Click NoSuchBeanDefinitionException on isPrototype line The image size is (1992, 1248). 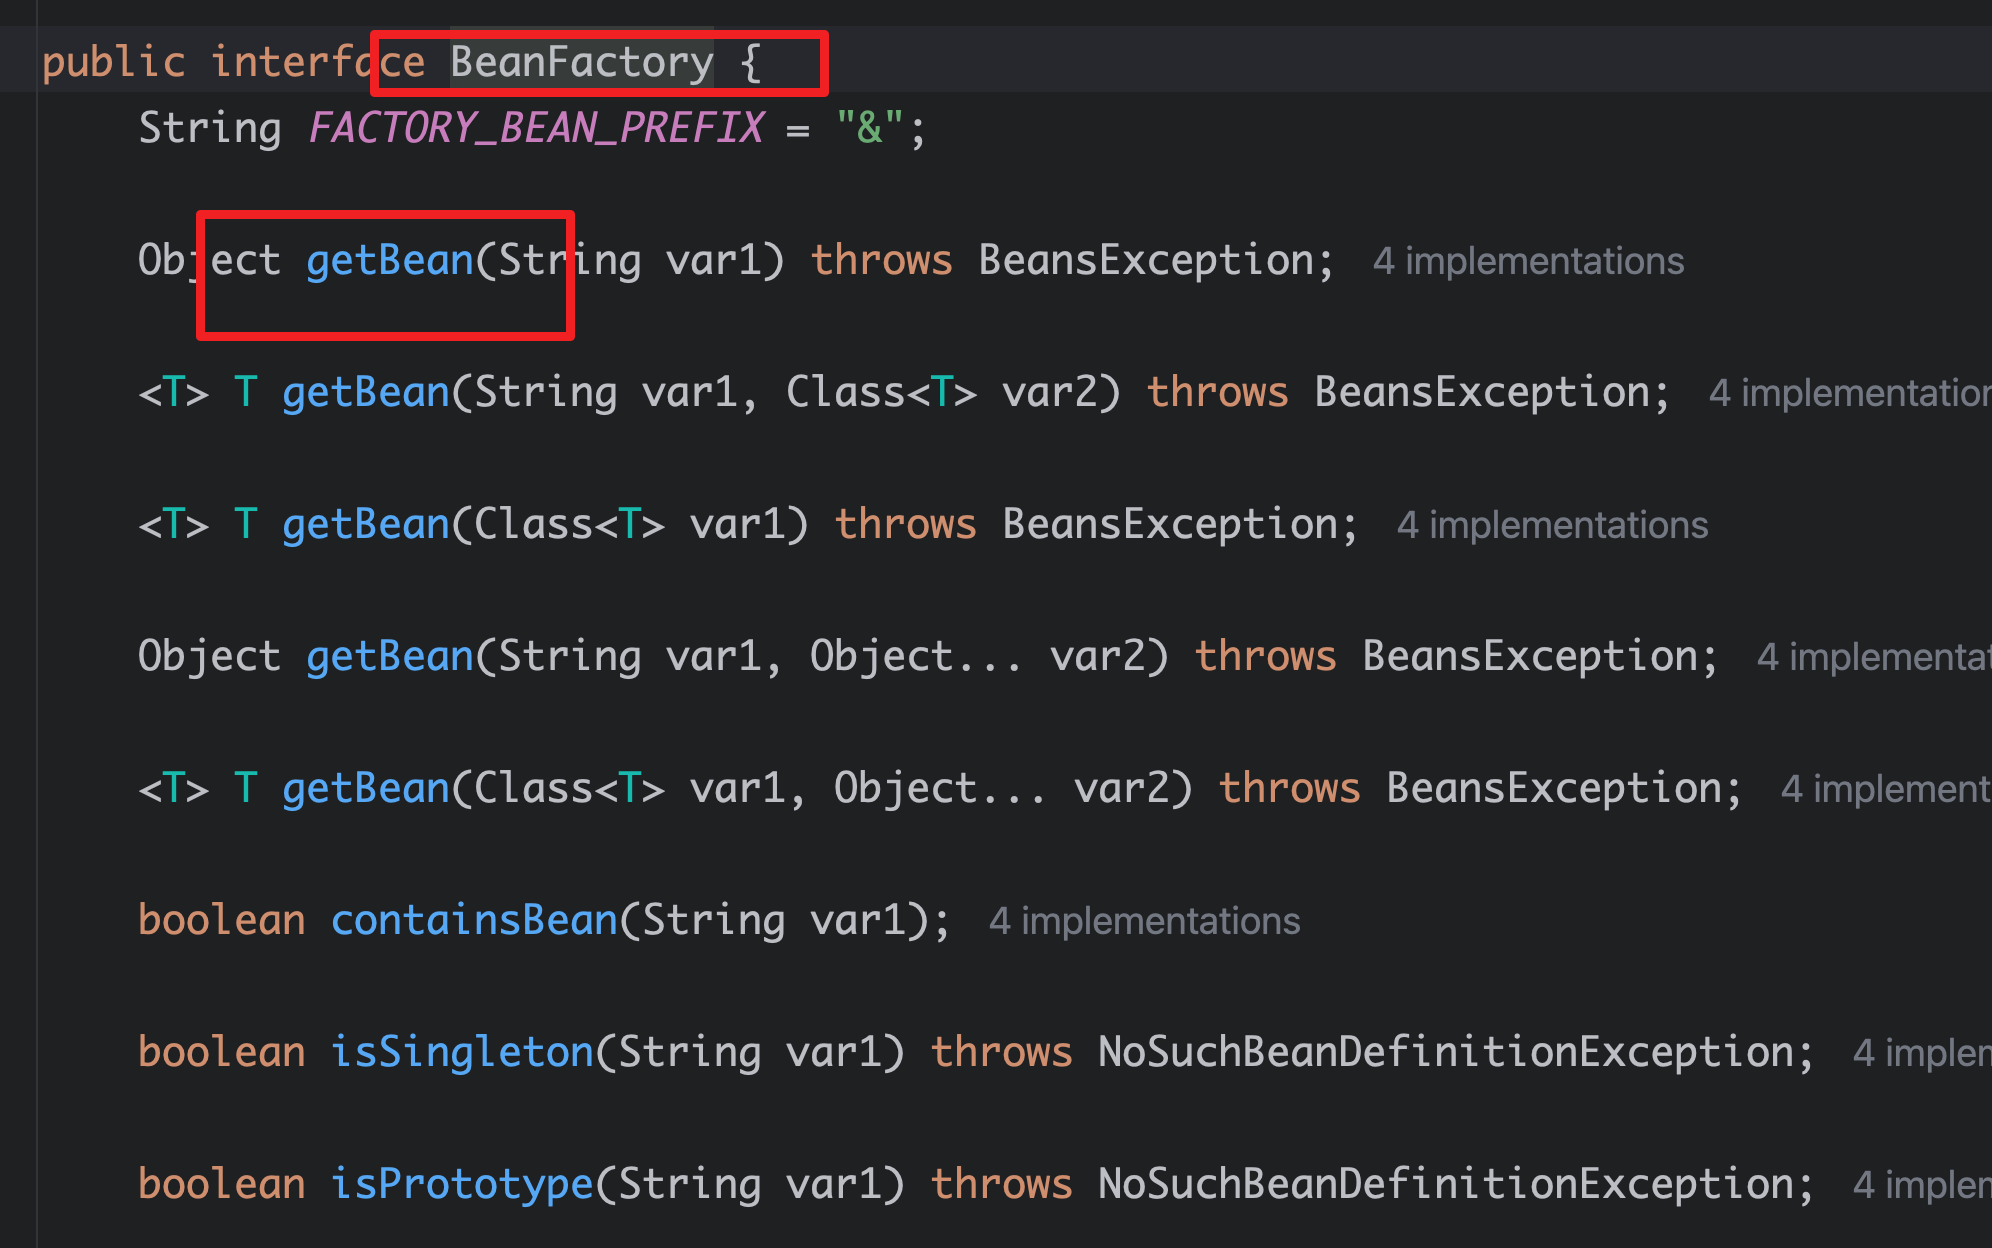[1445, 1184]
